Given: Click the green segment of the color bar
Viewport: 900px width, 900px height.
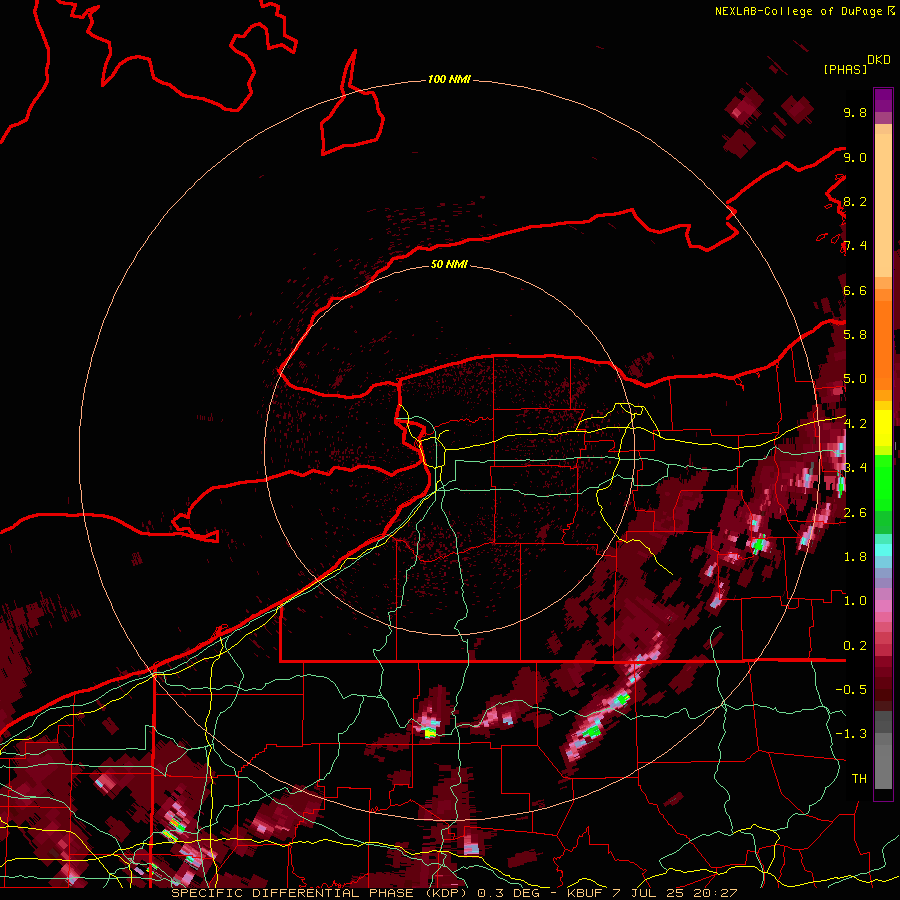Looking at the screenshot, I should [883, 483].
